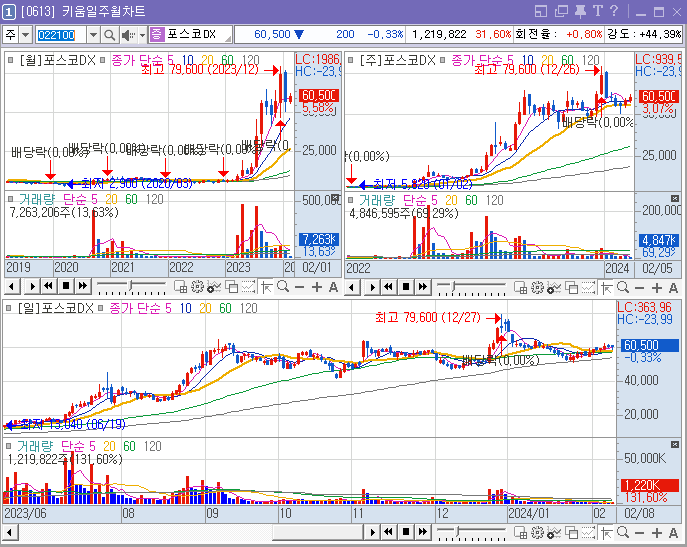Close the monthly volume panel with its X
Viewport: 687px width, 547px height.
pyautogui.click(x=335, y=198)
